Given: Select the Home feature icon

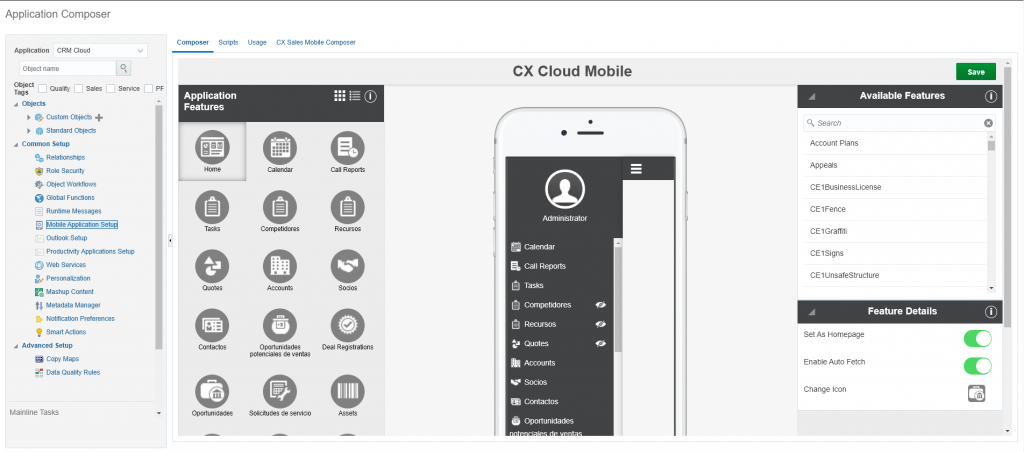Looking at the screenshot, I should [x=212, y=148].
